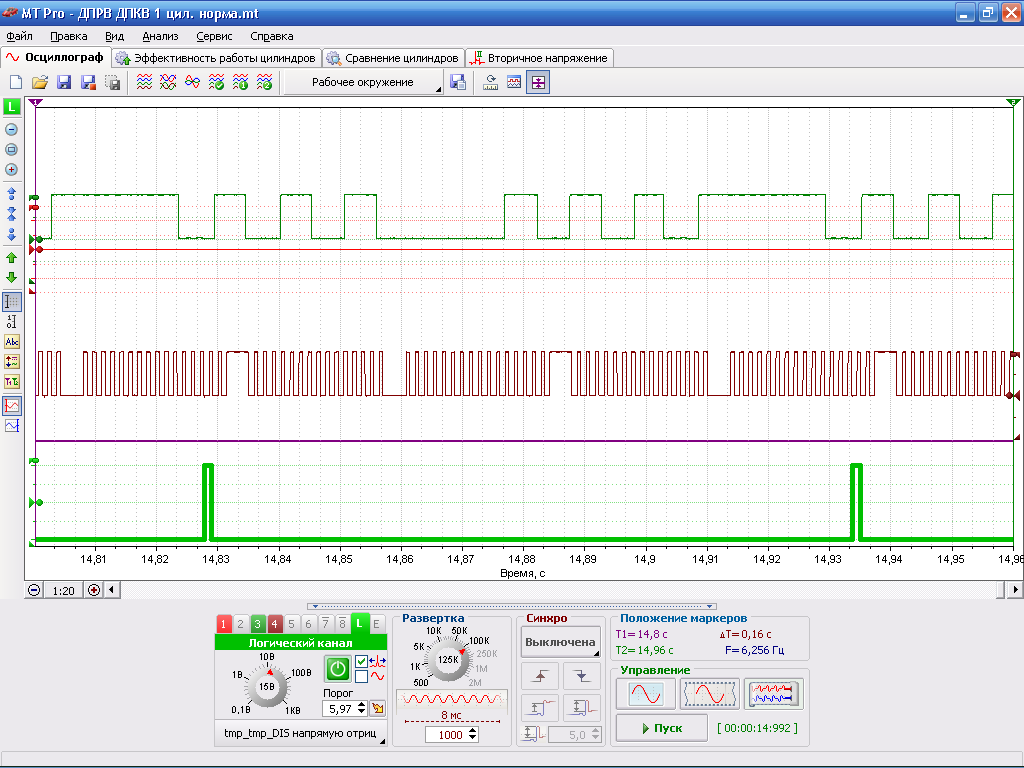
Task: Move channel up with green arrow
Action: coord(11,258)
